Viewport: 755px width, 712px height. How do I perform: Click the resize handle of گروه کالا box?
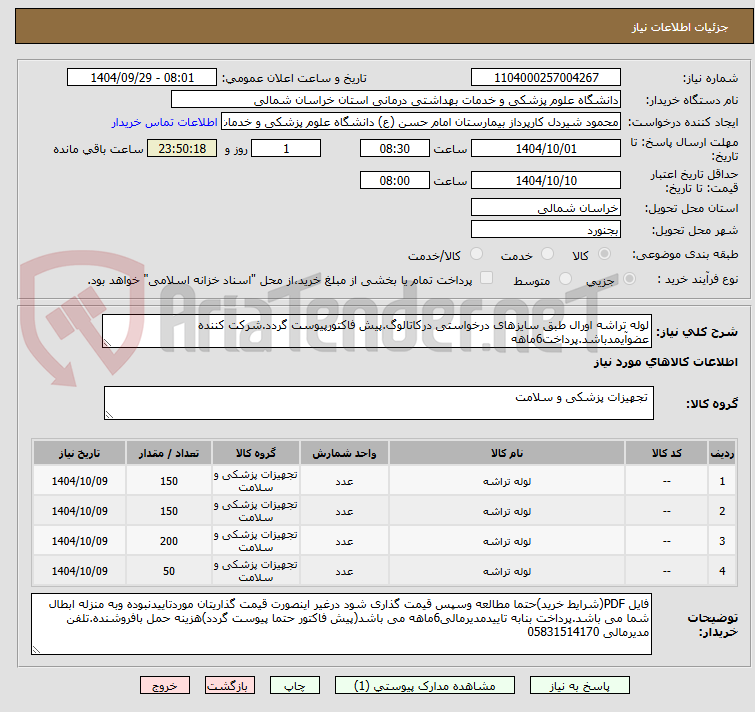tap(109, 414)
